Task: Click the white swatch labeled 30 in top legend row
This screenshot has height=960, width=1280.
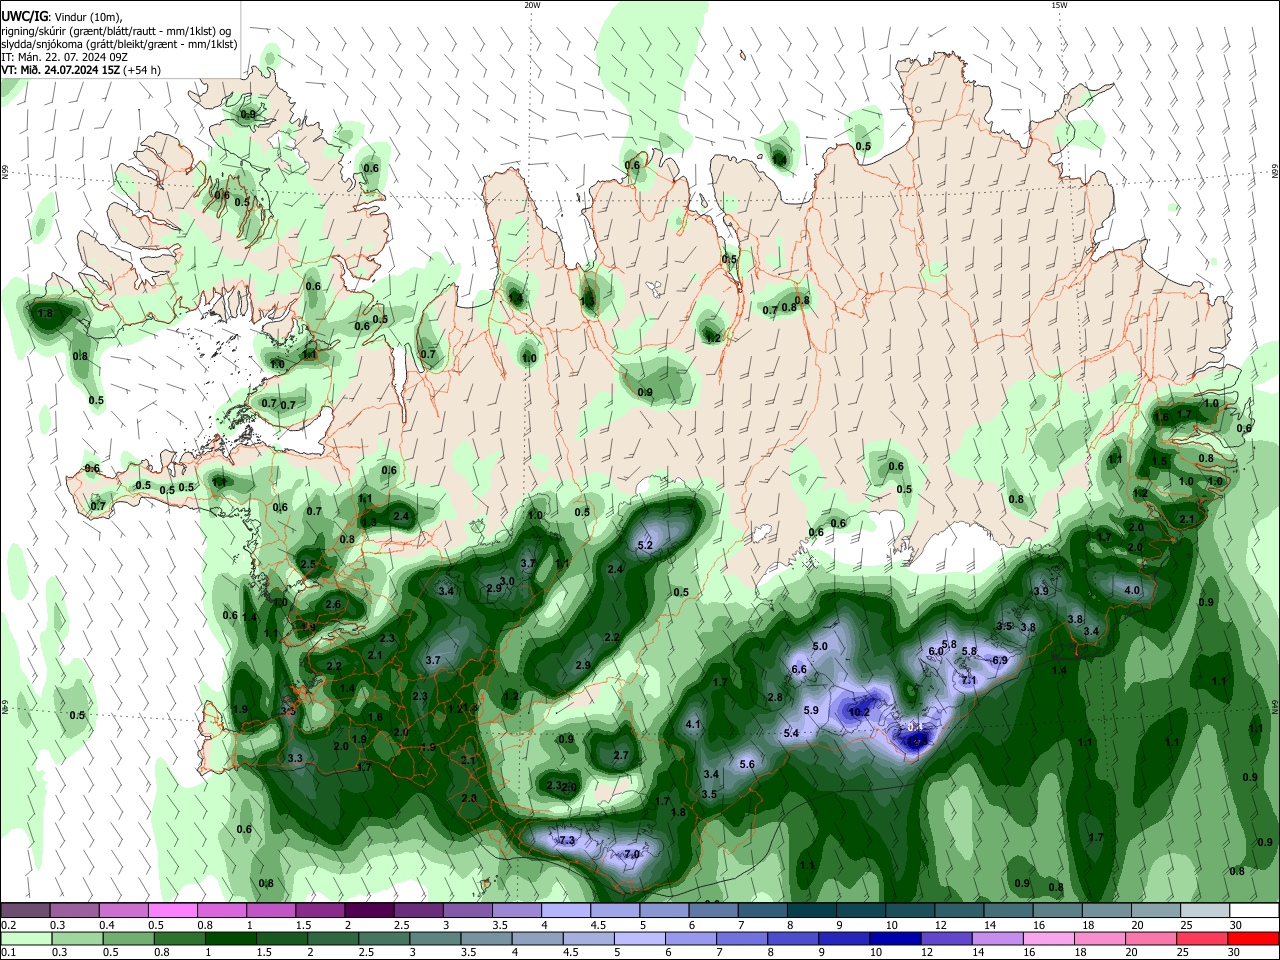Action: coord(1255,911)
